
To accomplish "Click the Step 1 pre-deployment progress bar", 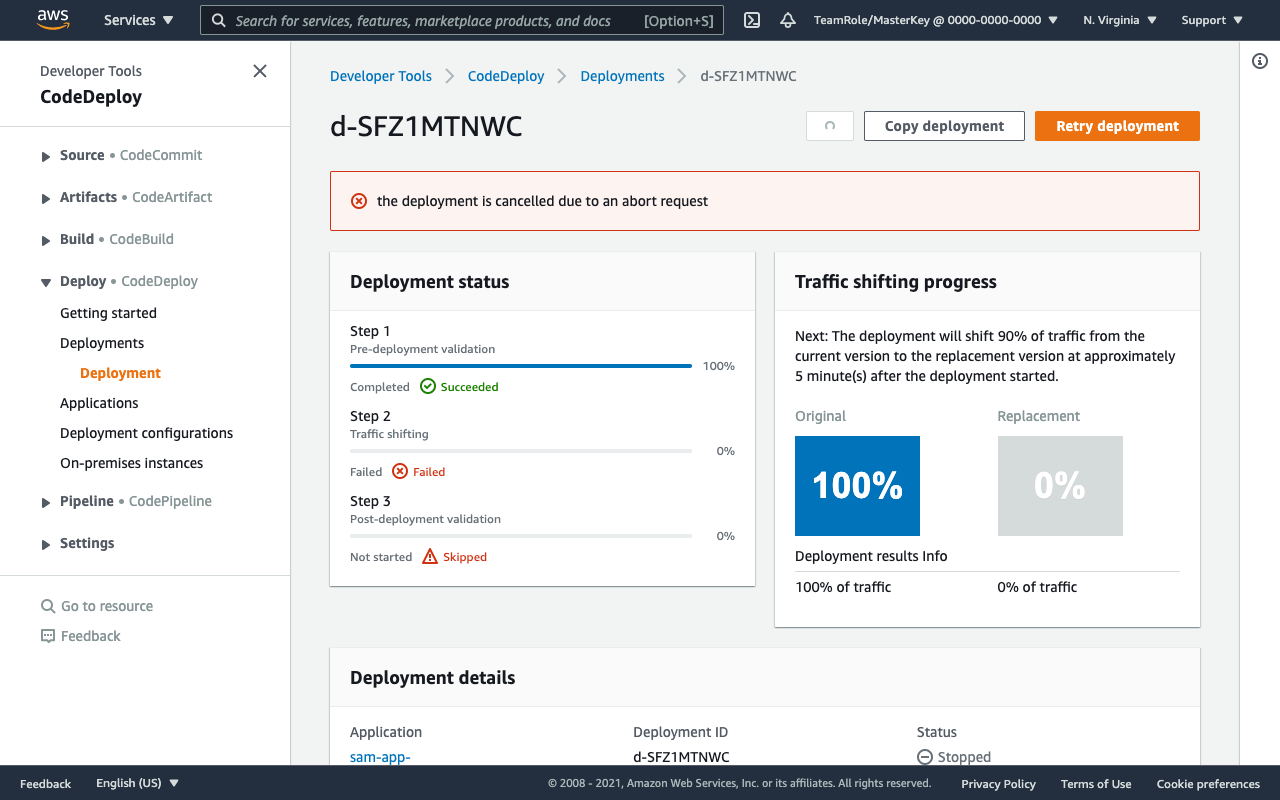I will coord(521,366).
